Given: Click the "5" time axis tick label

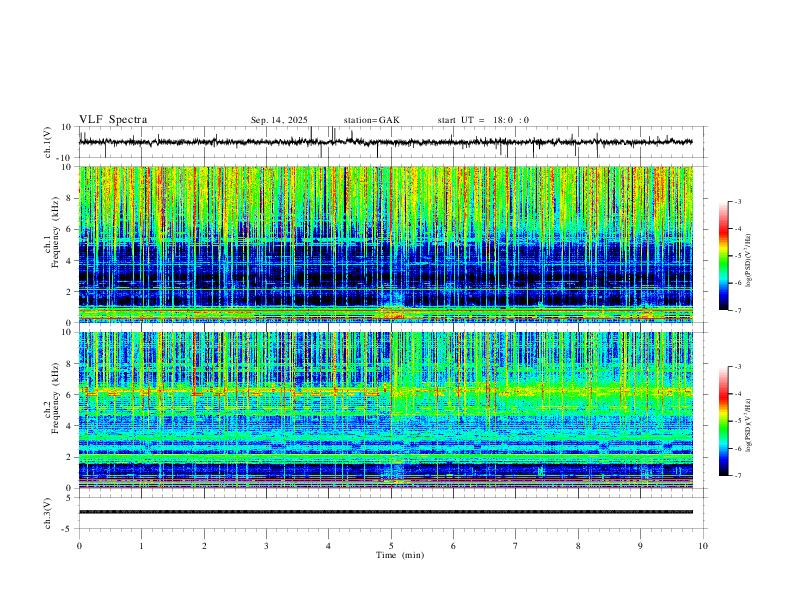Looking at the screenshot, I should coord(391,546).
